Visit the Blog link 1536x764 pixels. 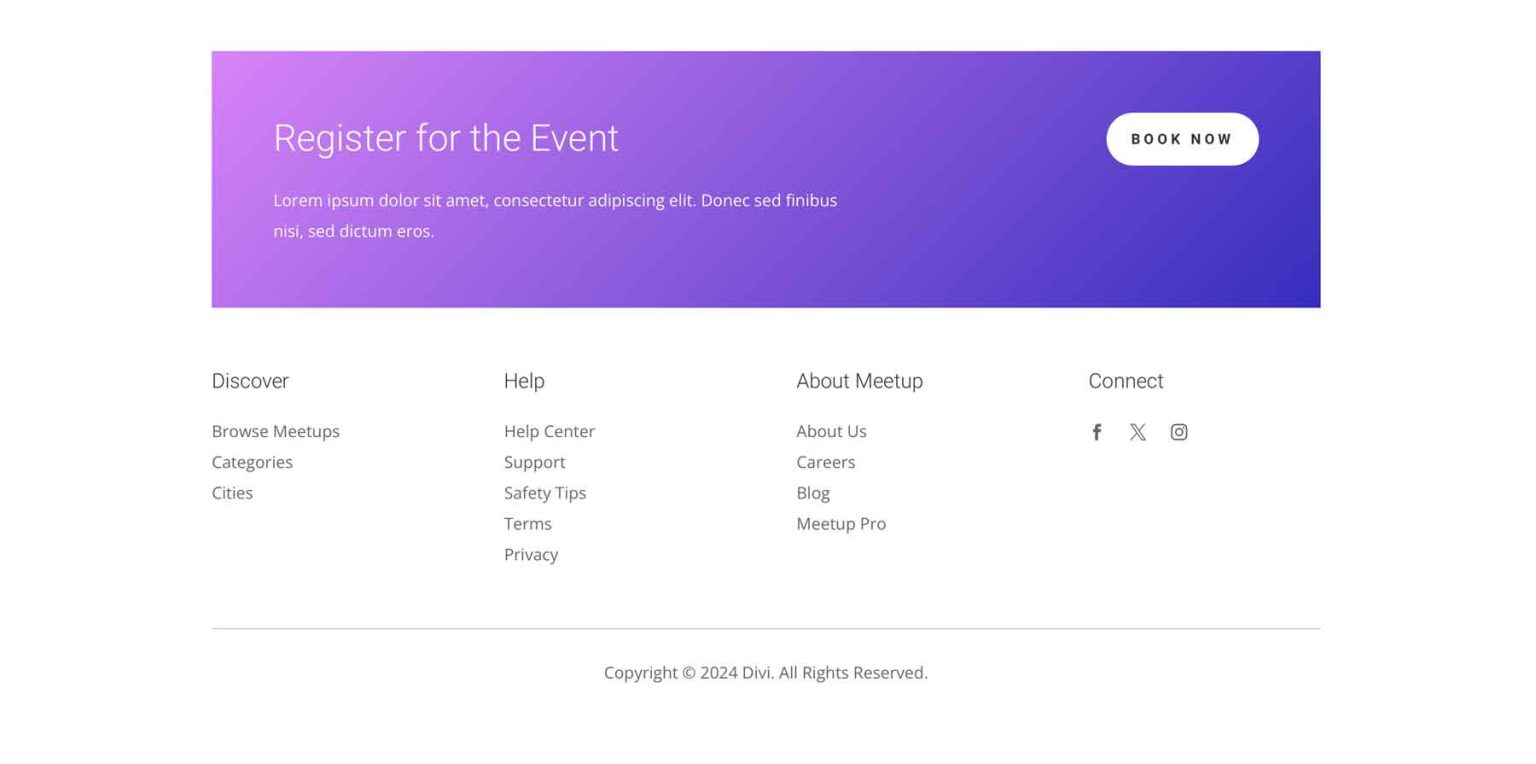(x=813, y=492)
